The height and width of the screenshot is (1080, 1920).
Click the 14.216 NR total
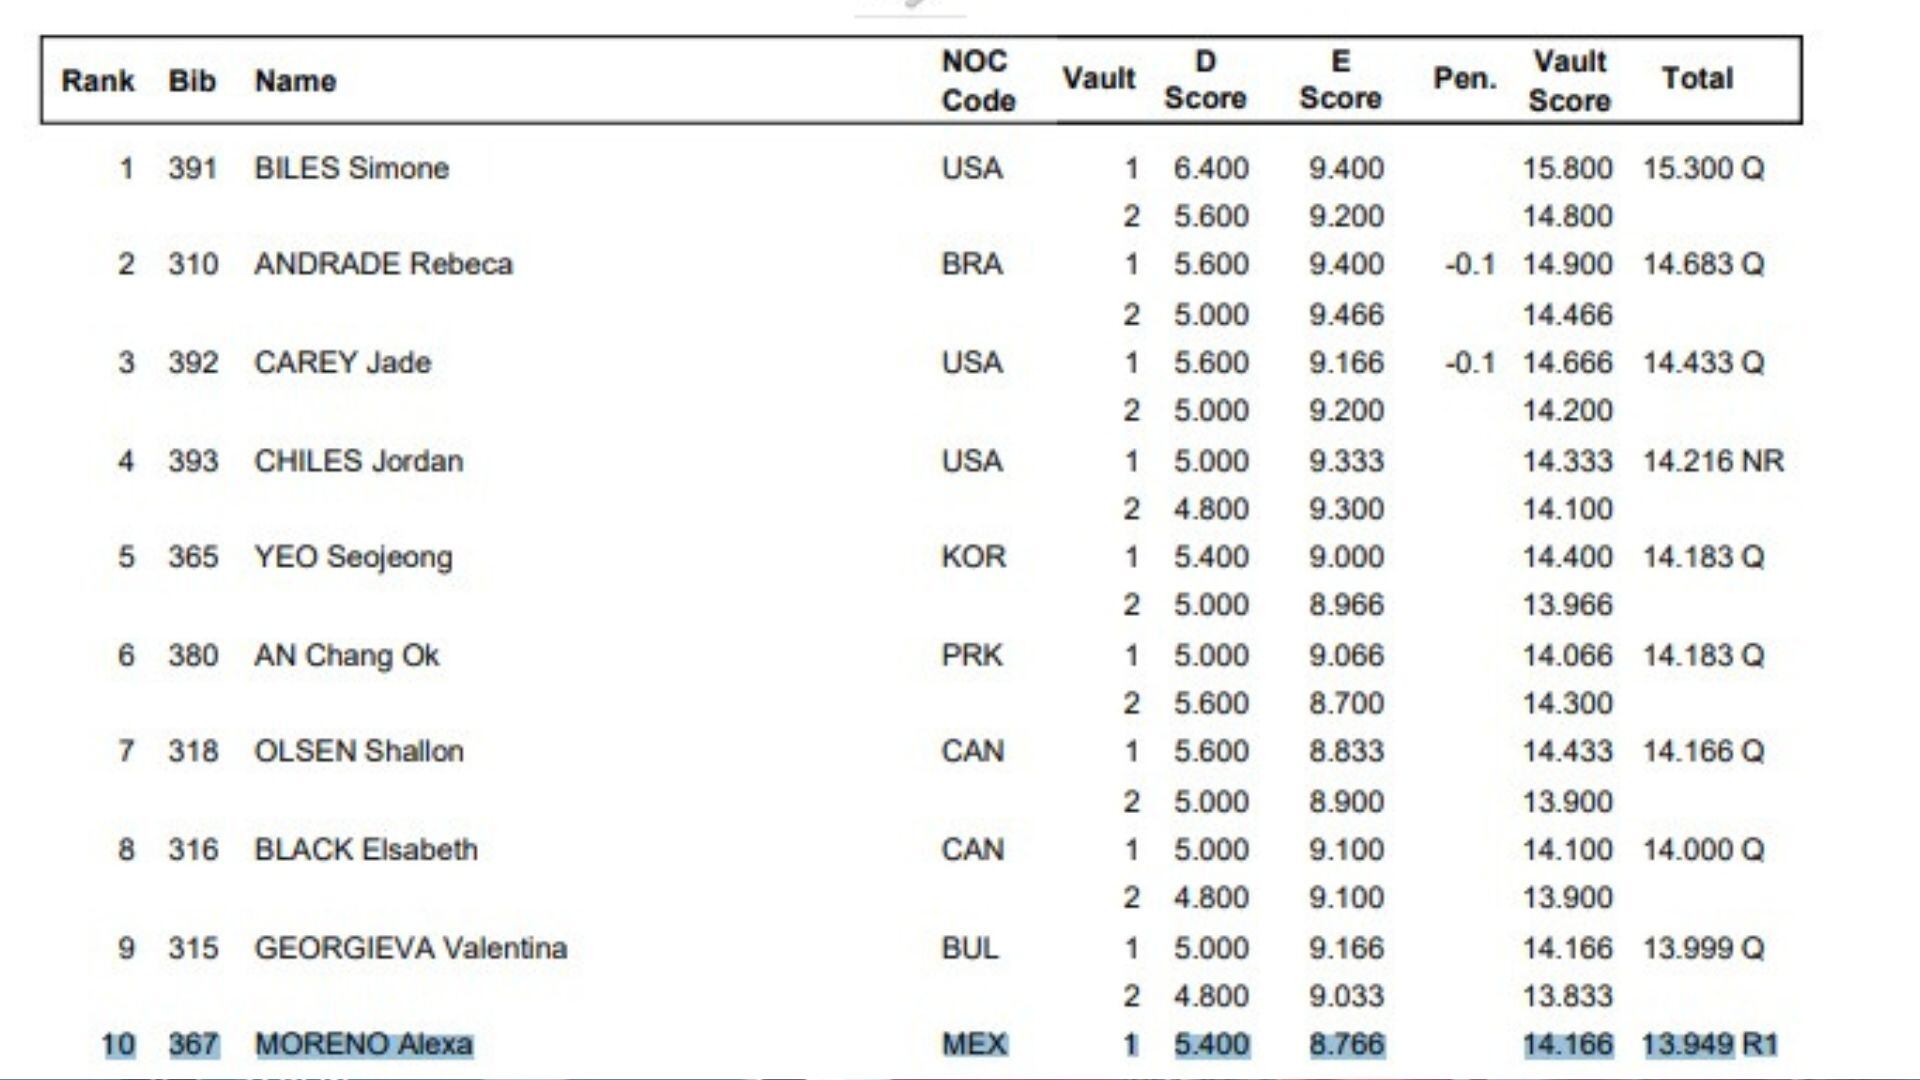point(1713,461)
